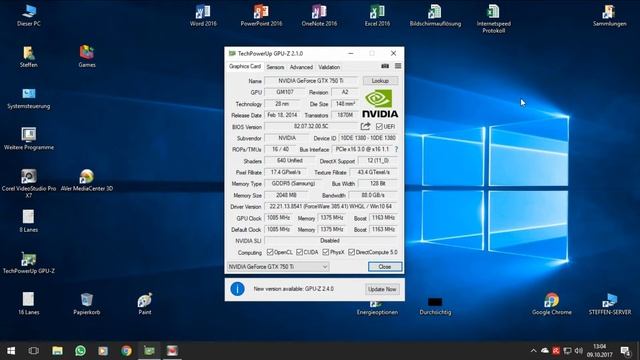Click the NVIDIA SLI Disabled field

coord(331,241)
